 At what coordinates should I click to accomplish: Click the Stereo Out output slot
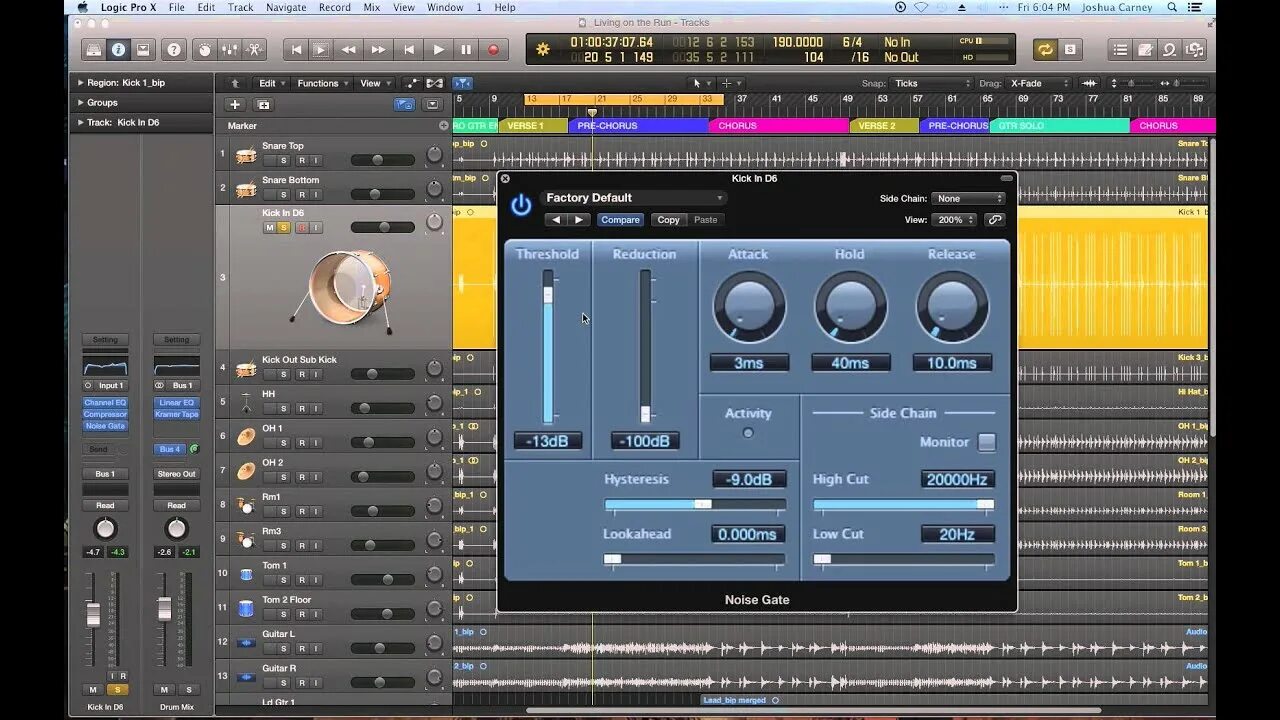tap(176, 474)
